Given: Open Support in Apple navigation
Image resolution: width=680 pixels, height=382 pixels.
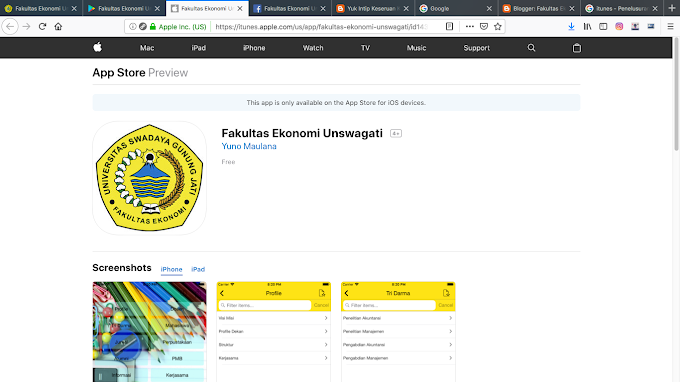Looking at the screenshot, I should [476, 48].
